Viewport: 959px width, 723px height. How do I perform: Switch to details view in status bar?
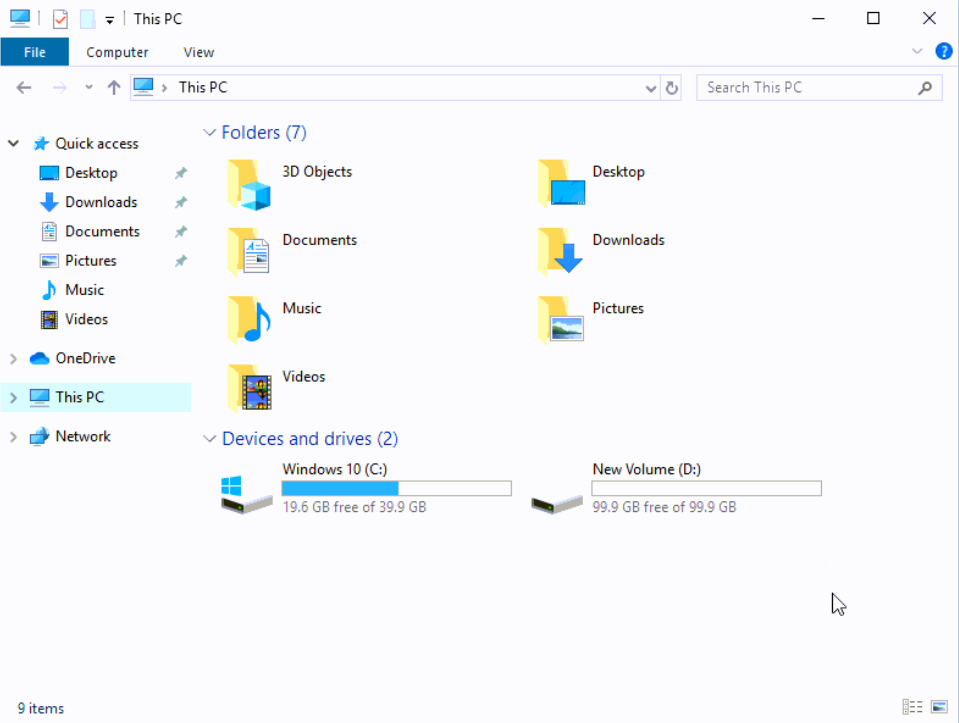point(912,707)
